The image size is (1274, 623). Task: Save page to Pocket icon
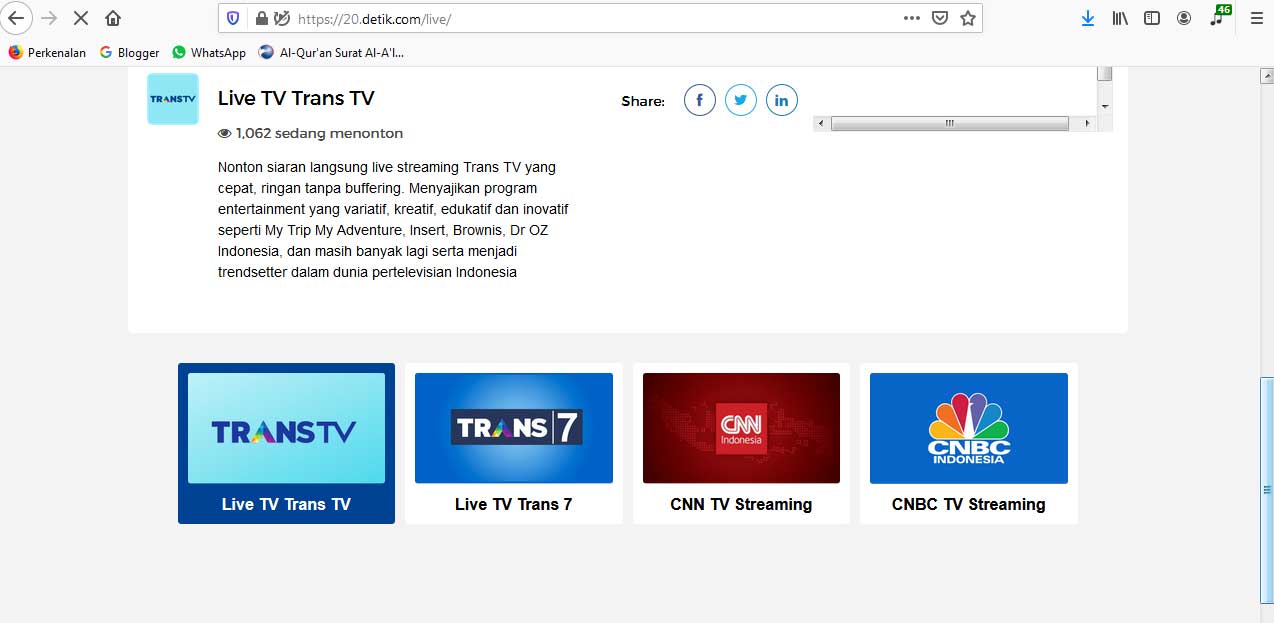[939, 18]
